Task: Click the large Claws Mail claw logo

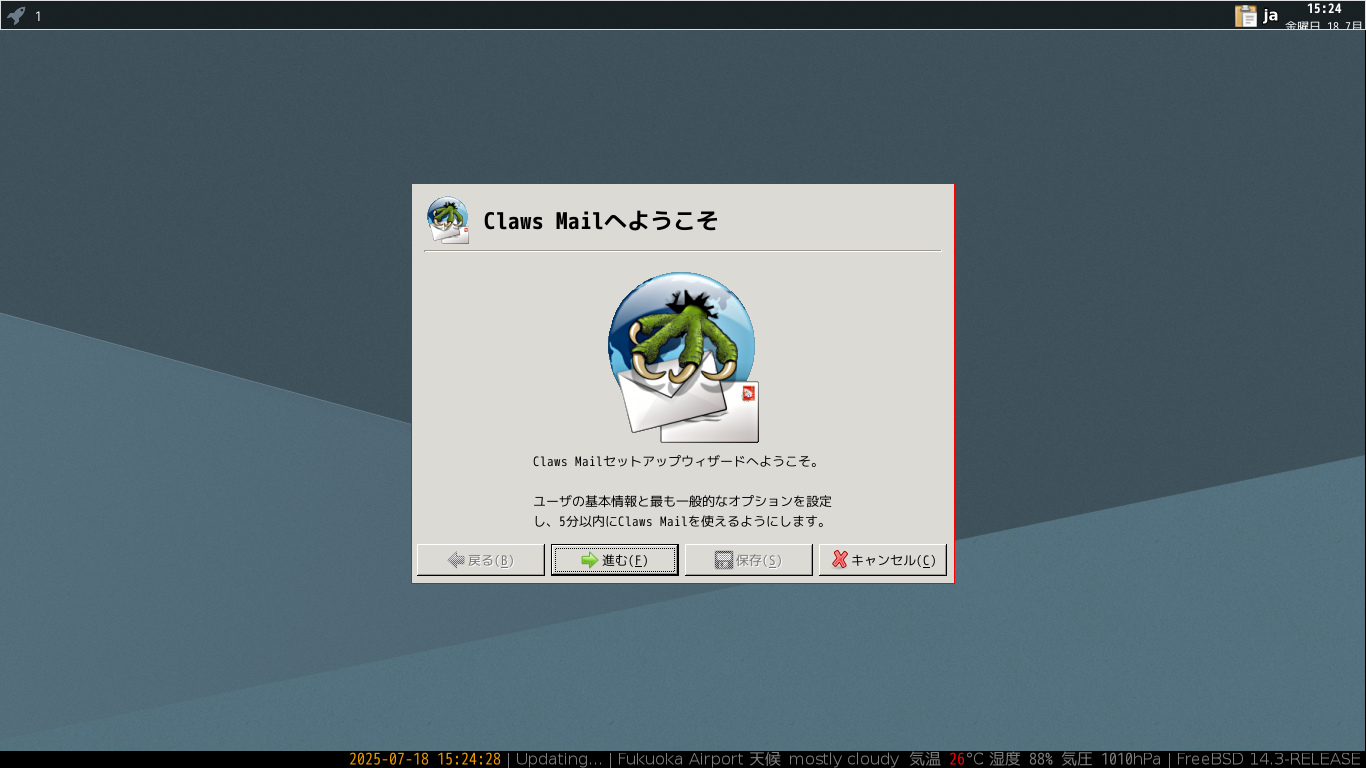Action: (x=683, y=357)
